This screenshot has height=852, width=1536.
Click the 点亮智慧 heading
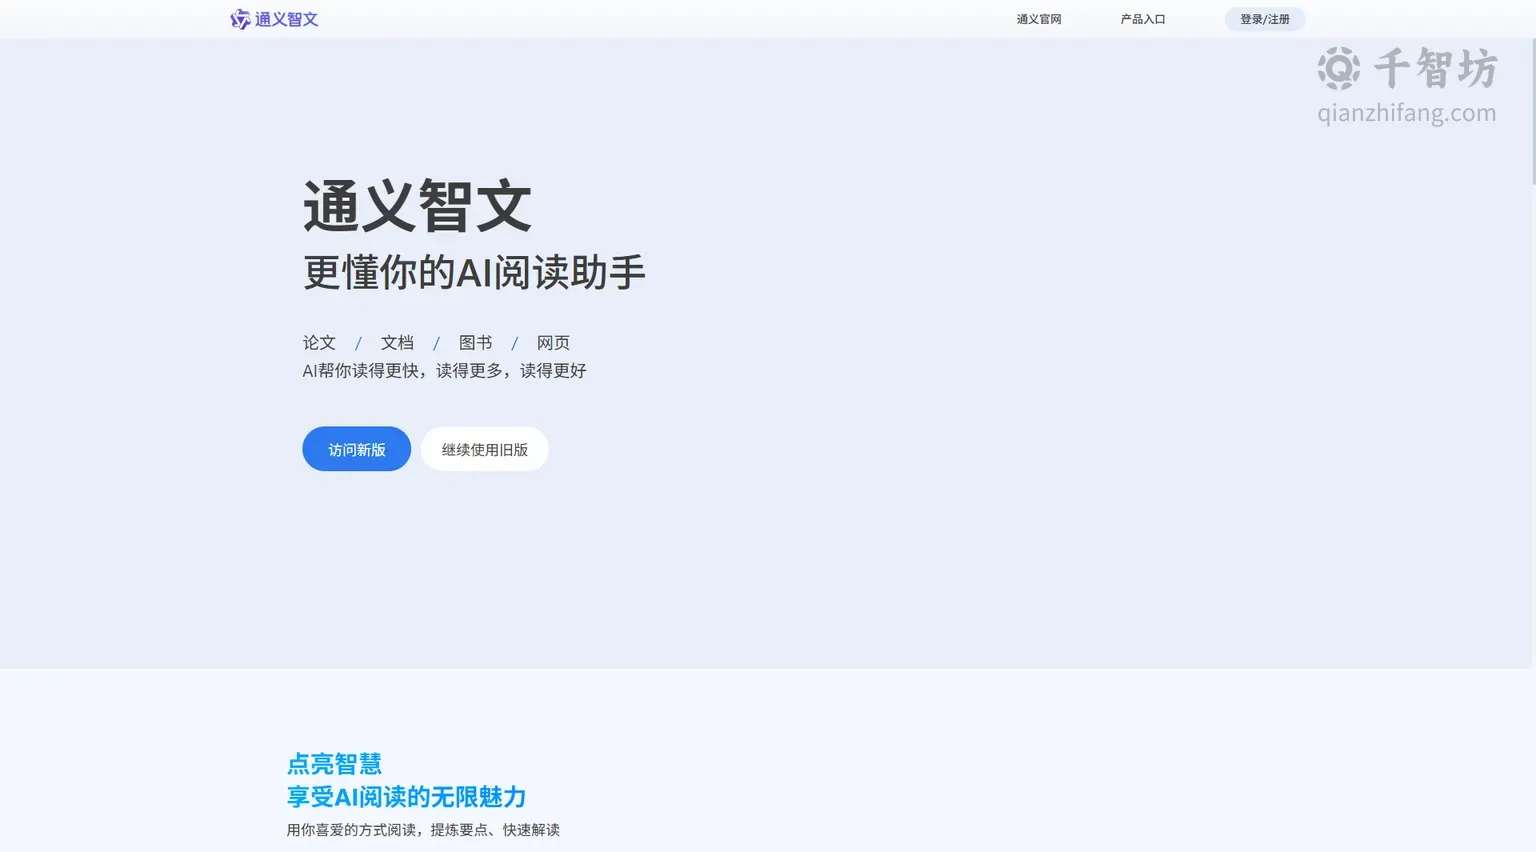tap(335, 764)
